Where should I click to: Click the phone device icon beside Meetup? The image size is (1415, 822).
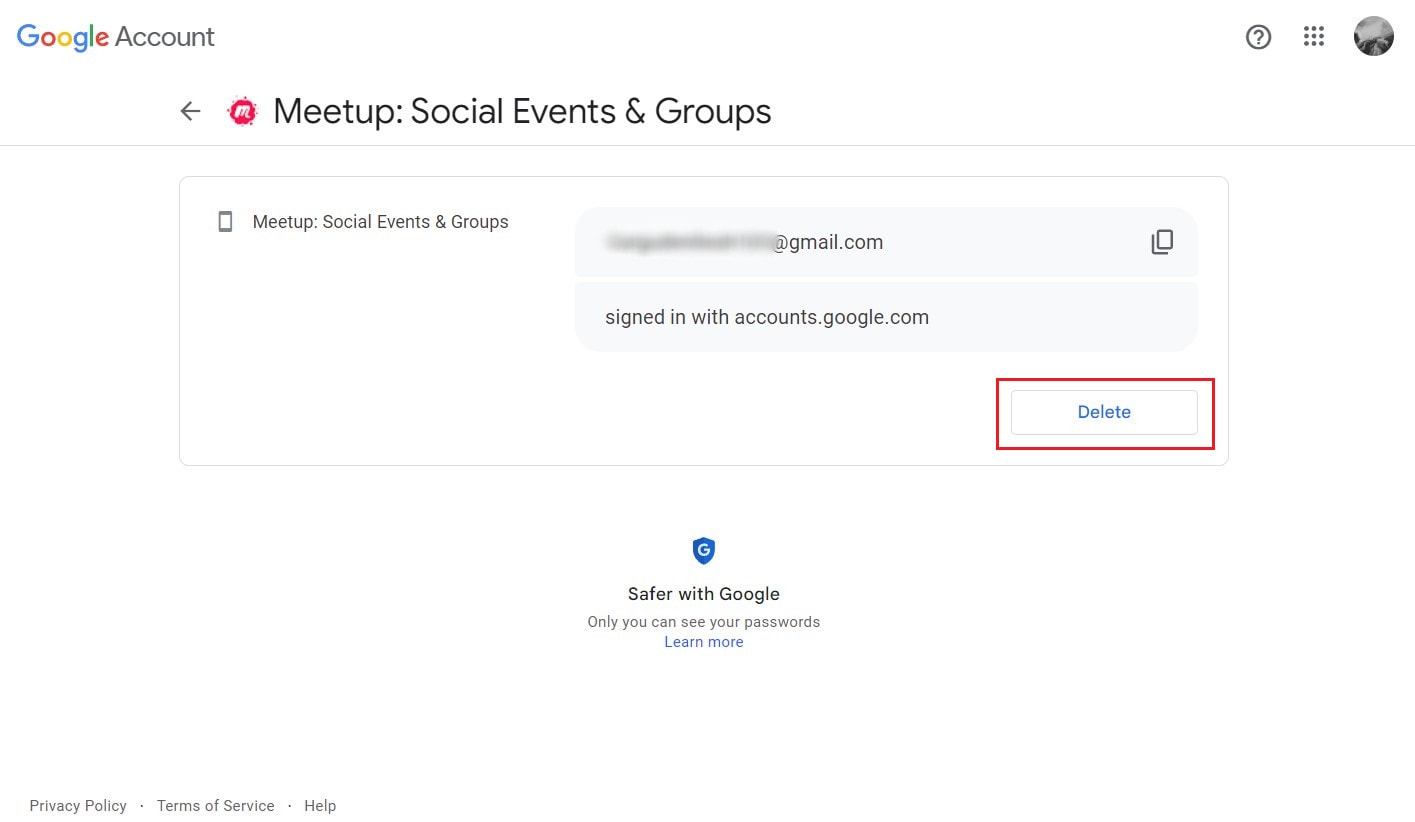[225, 222]
